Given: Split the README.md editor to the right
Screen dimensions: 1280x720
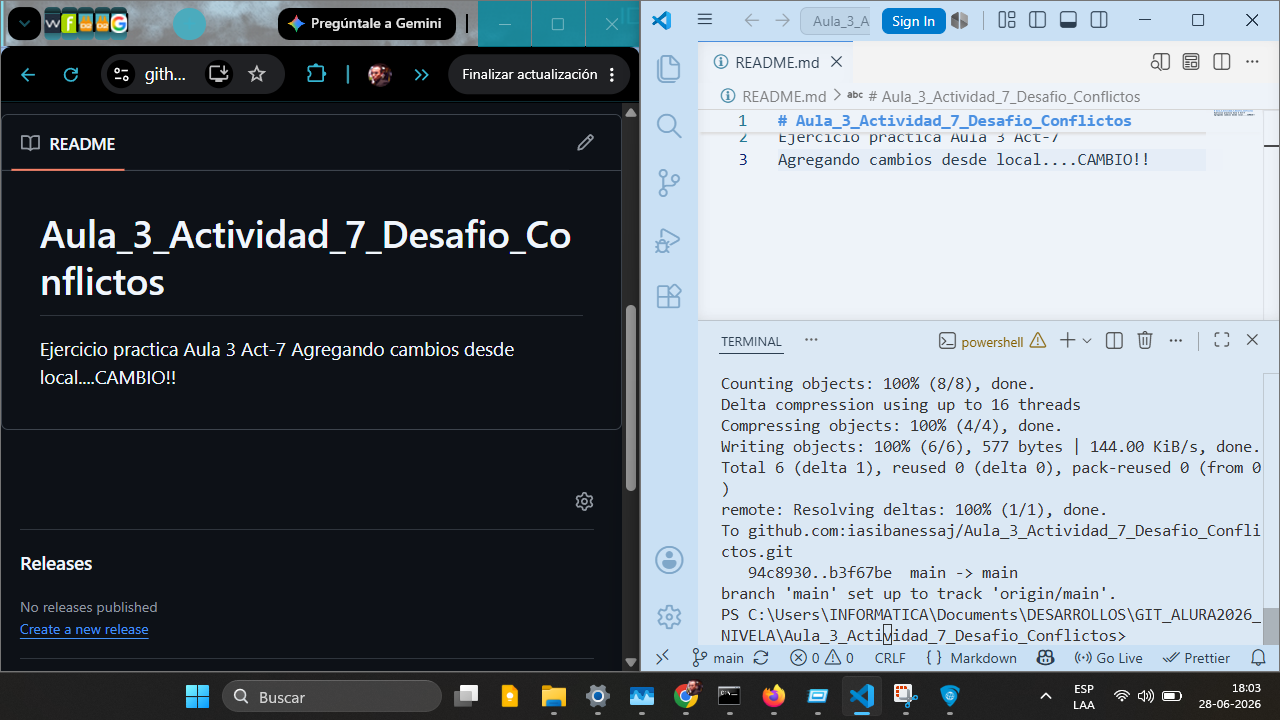Looking at the screenshot, I should coord(1221,62).
